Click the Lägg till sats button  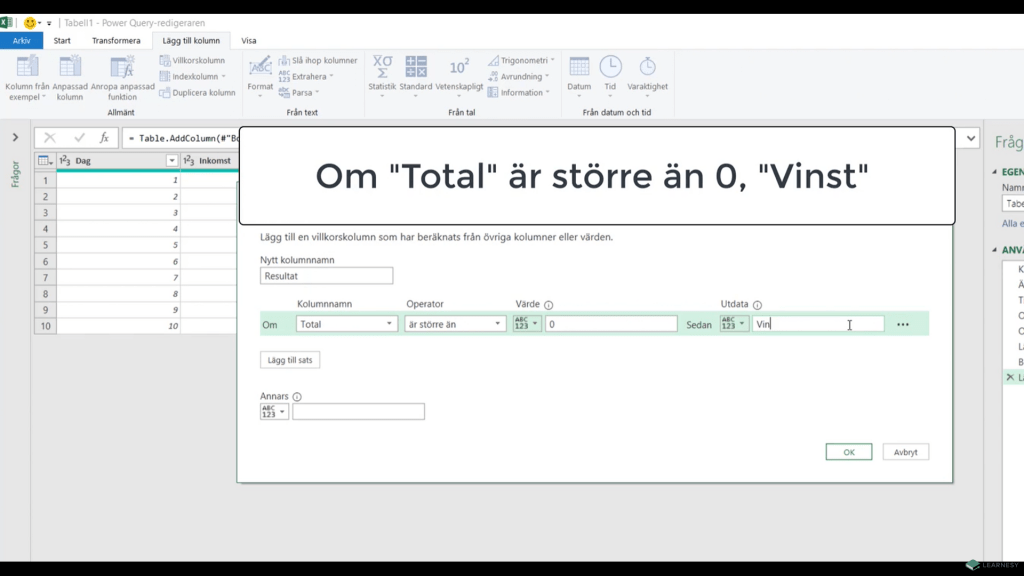click(290, 360)
